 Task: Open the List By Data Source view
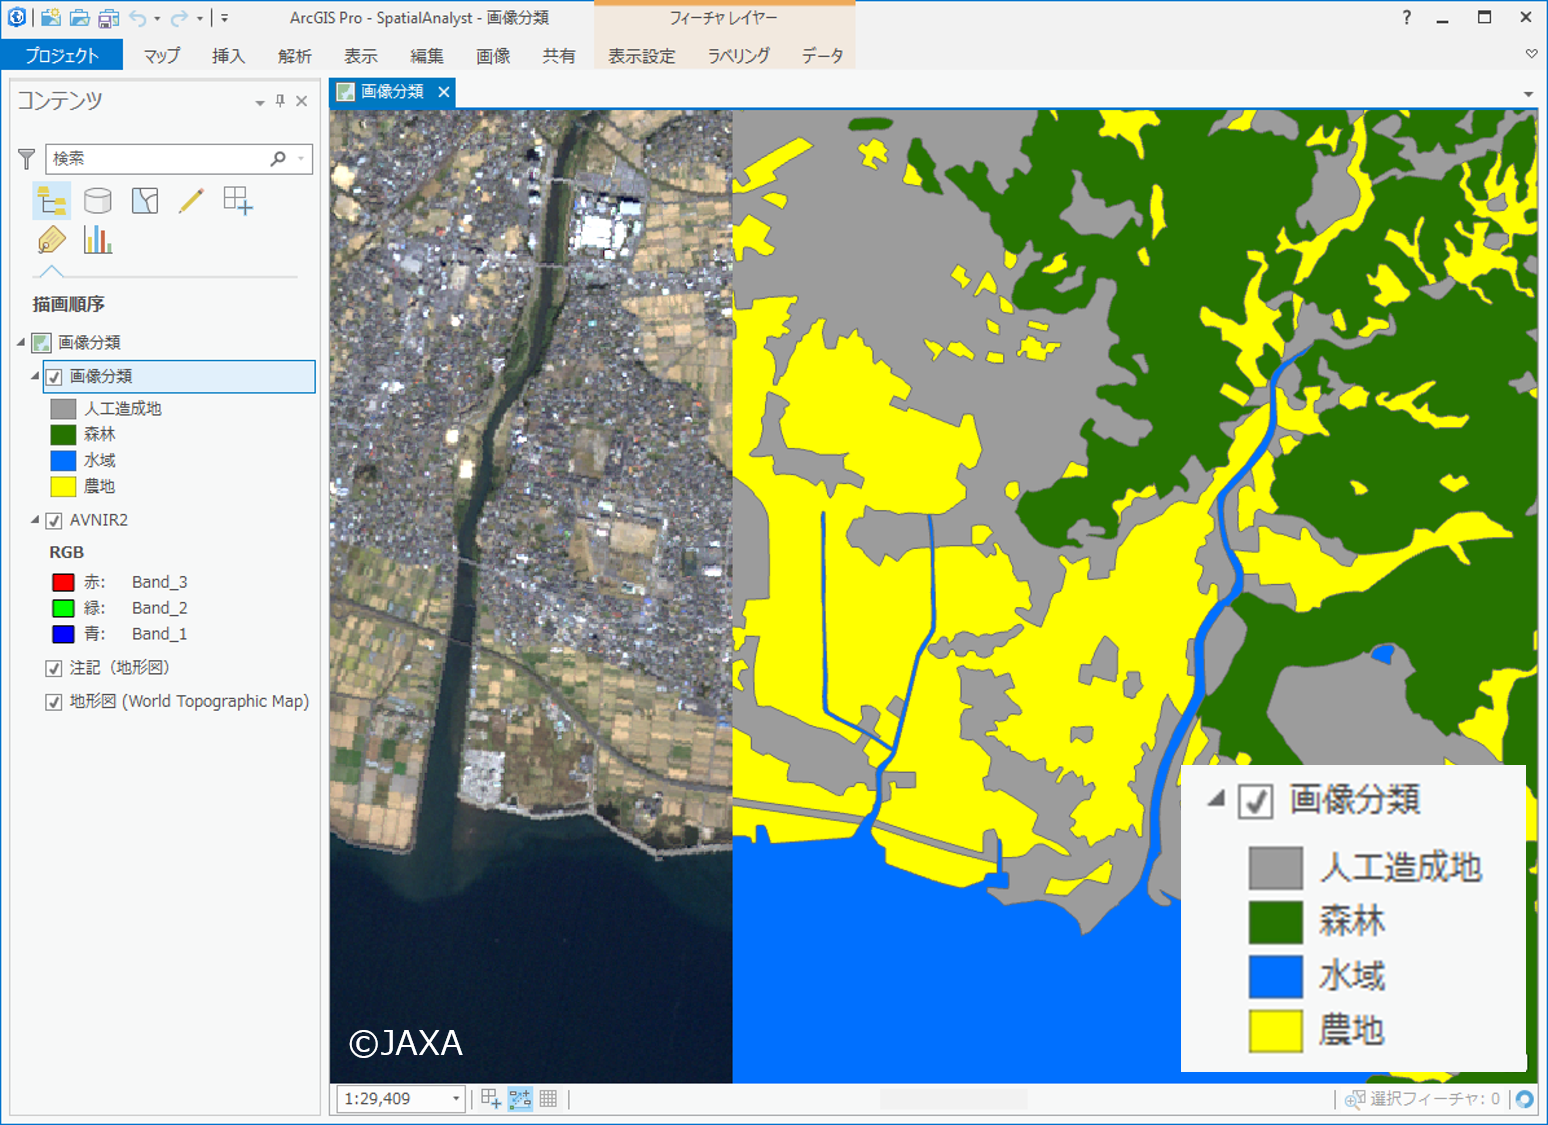(98, 200)
